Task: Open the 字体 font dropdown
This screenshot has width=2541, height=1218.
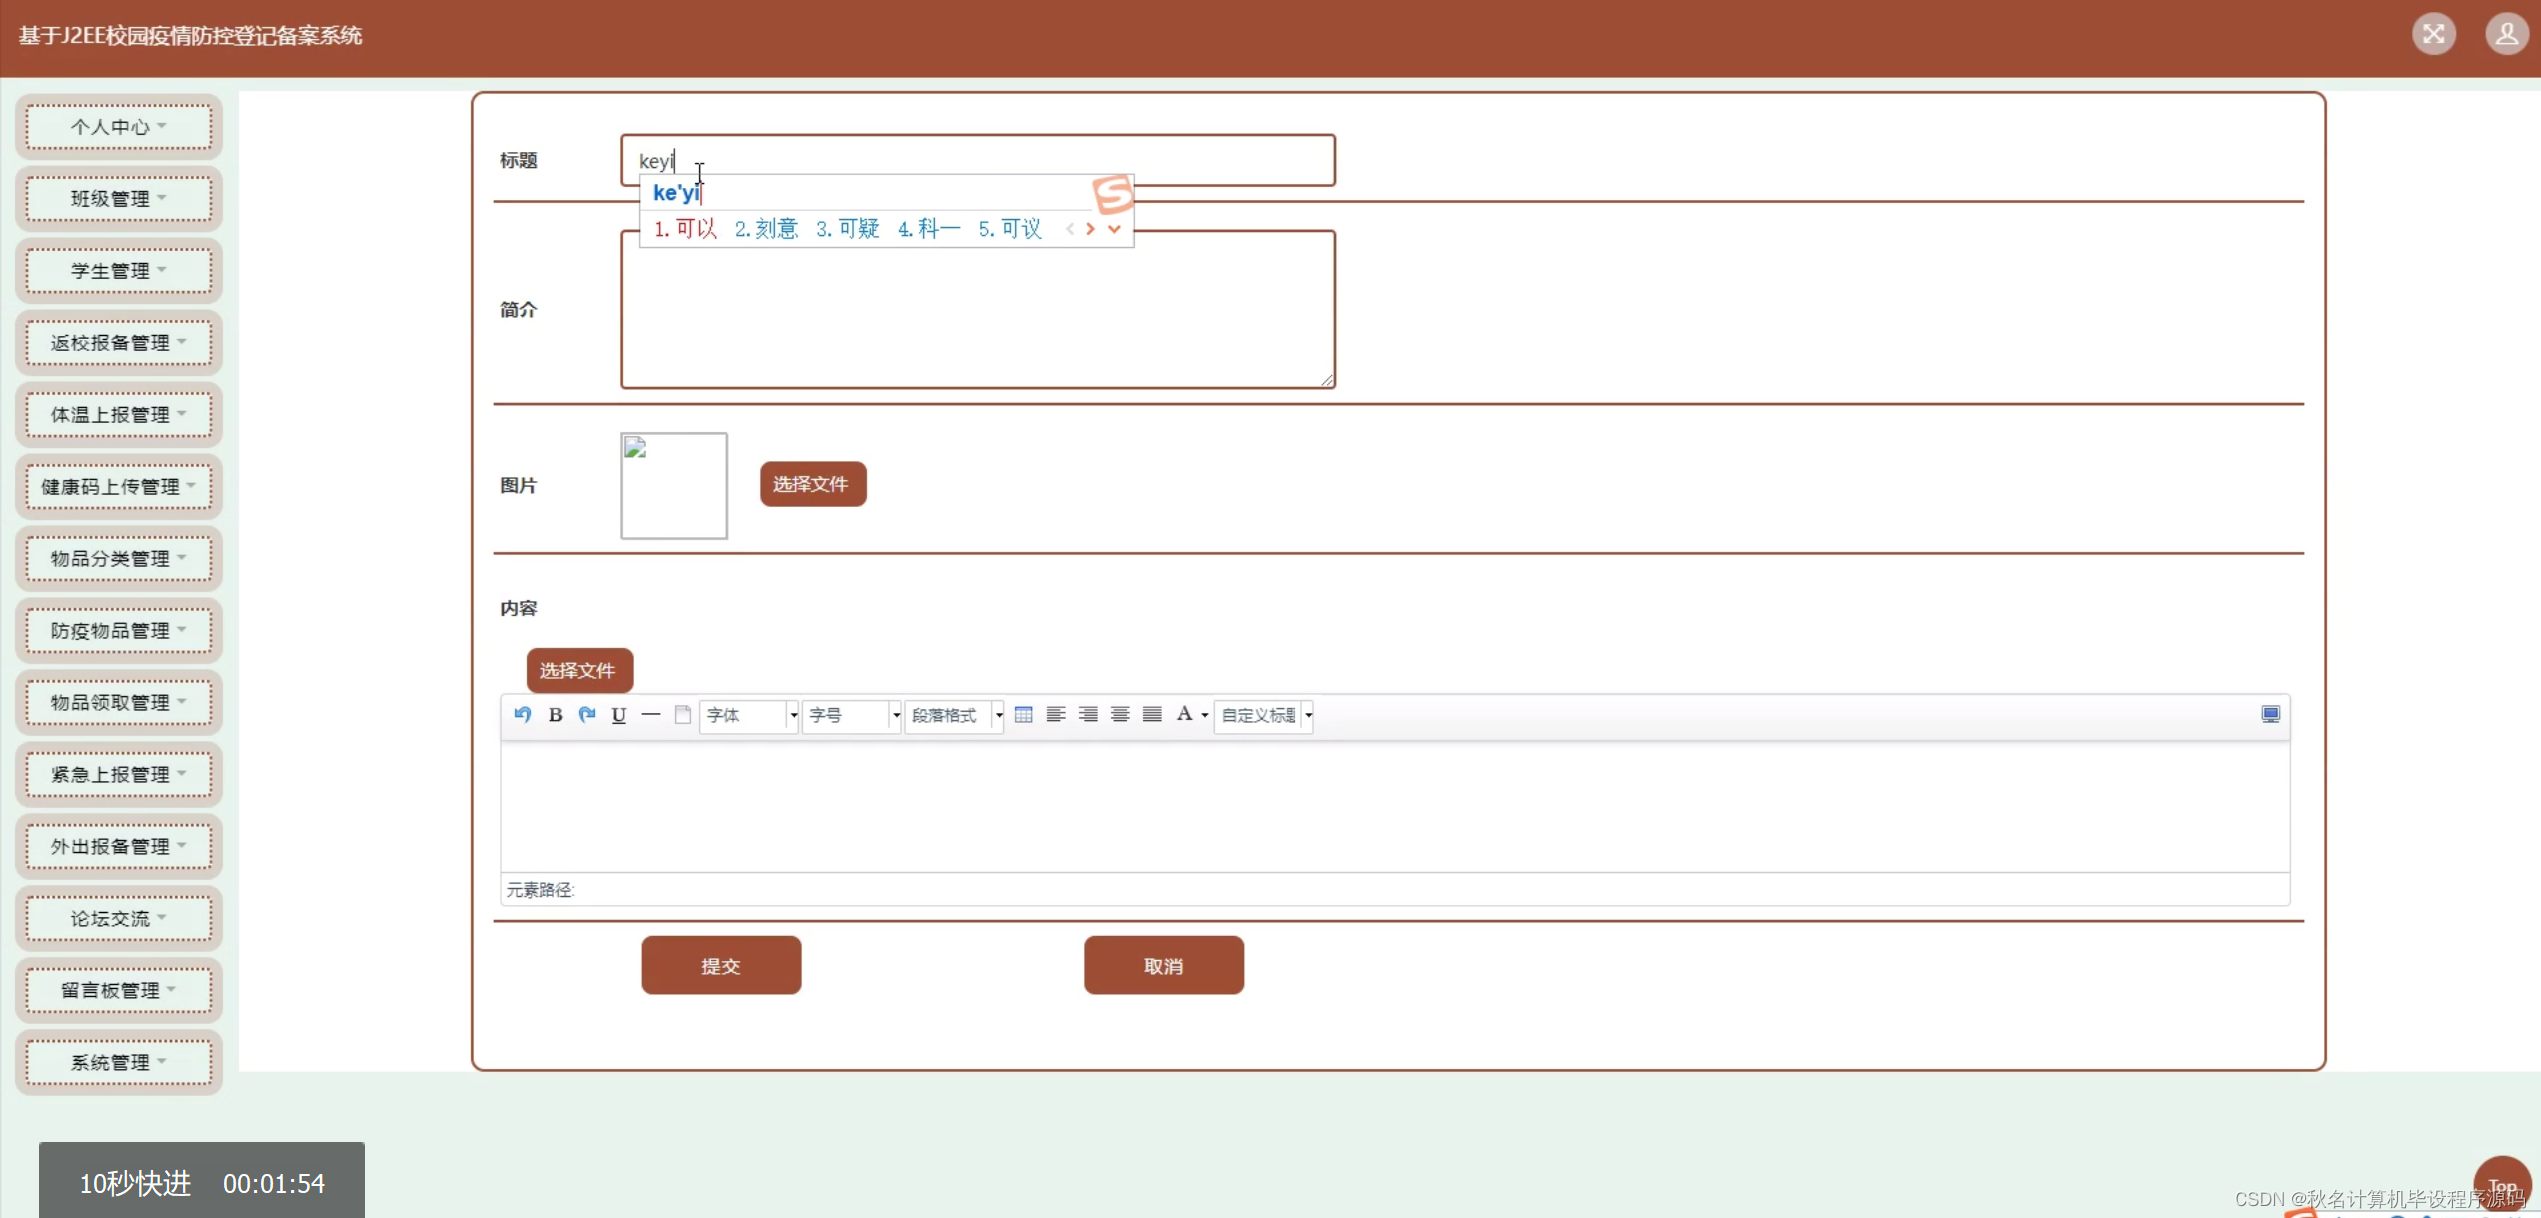Action: 749,715
